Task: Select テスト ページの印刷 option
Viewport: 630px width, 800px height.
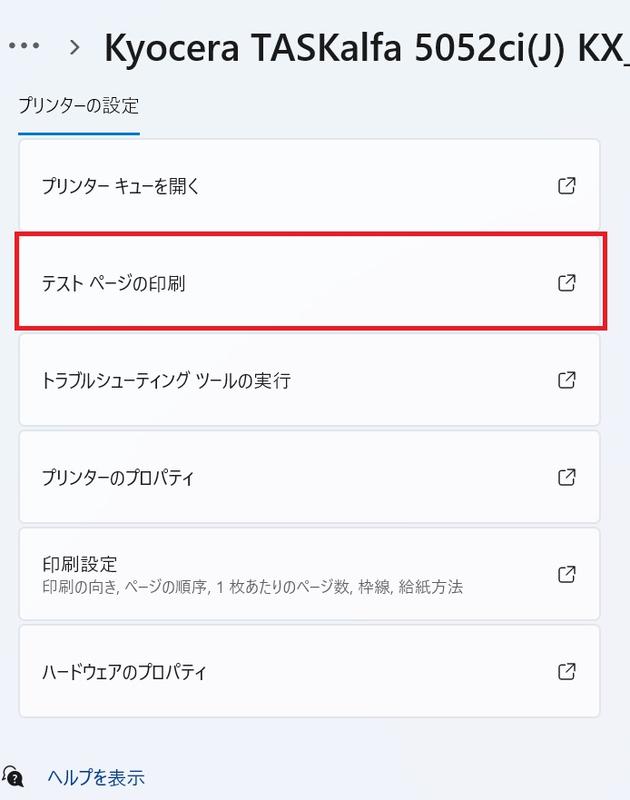Action: (300, 283)
